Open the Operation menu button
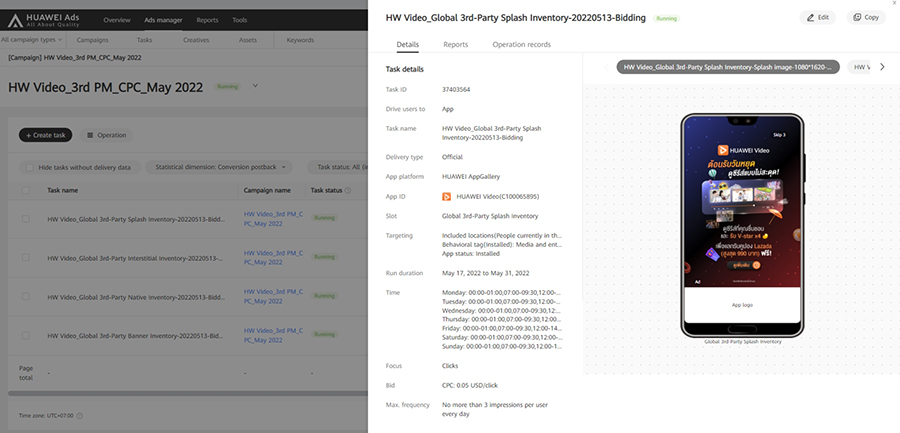 (x=104, y=135)
